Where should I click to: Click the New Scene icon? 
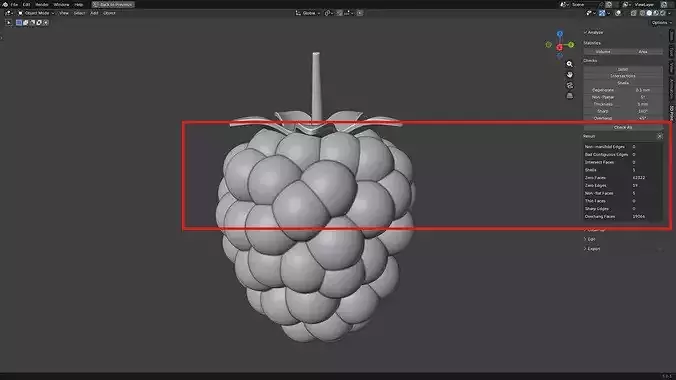[609, 4]
